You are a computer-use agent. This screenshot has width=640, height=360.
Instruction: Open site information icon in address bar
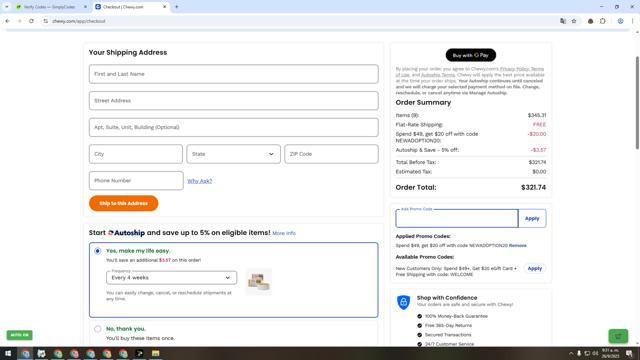click(45, 21)
